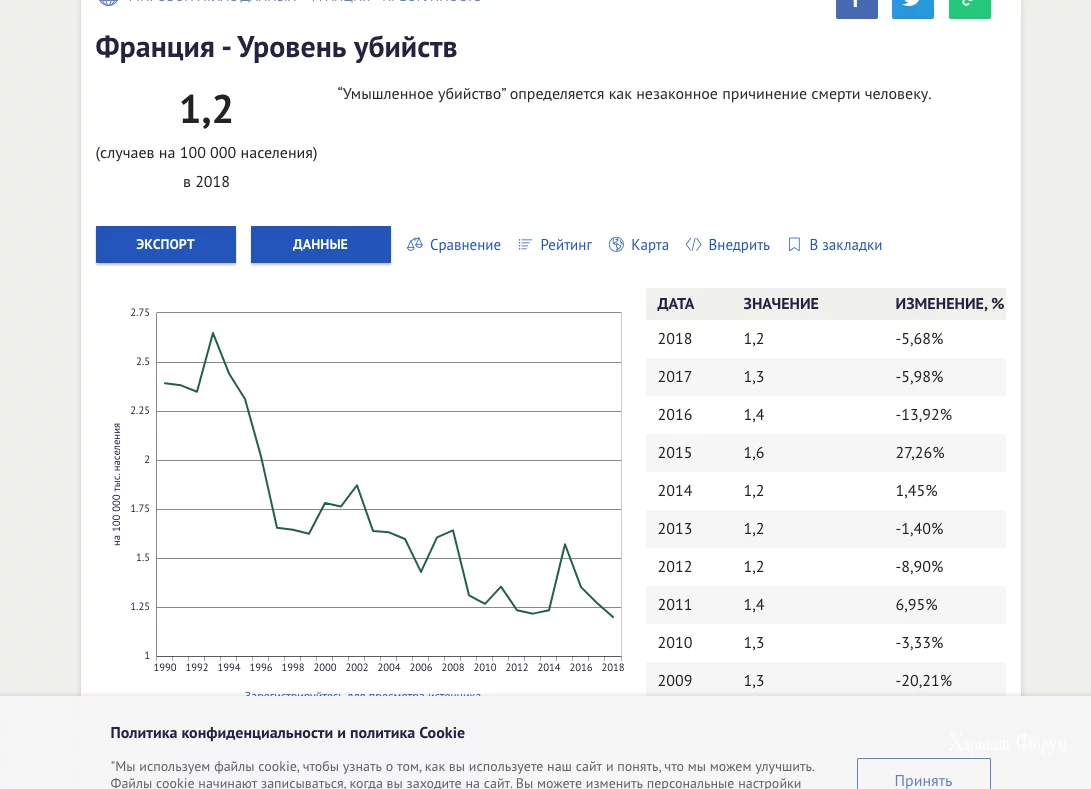This screenshot has height=789, width=1091.
Task: Open the ДАННЫЕ button
Action: pos(321,244)
